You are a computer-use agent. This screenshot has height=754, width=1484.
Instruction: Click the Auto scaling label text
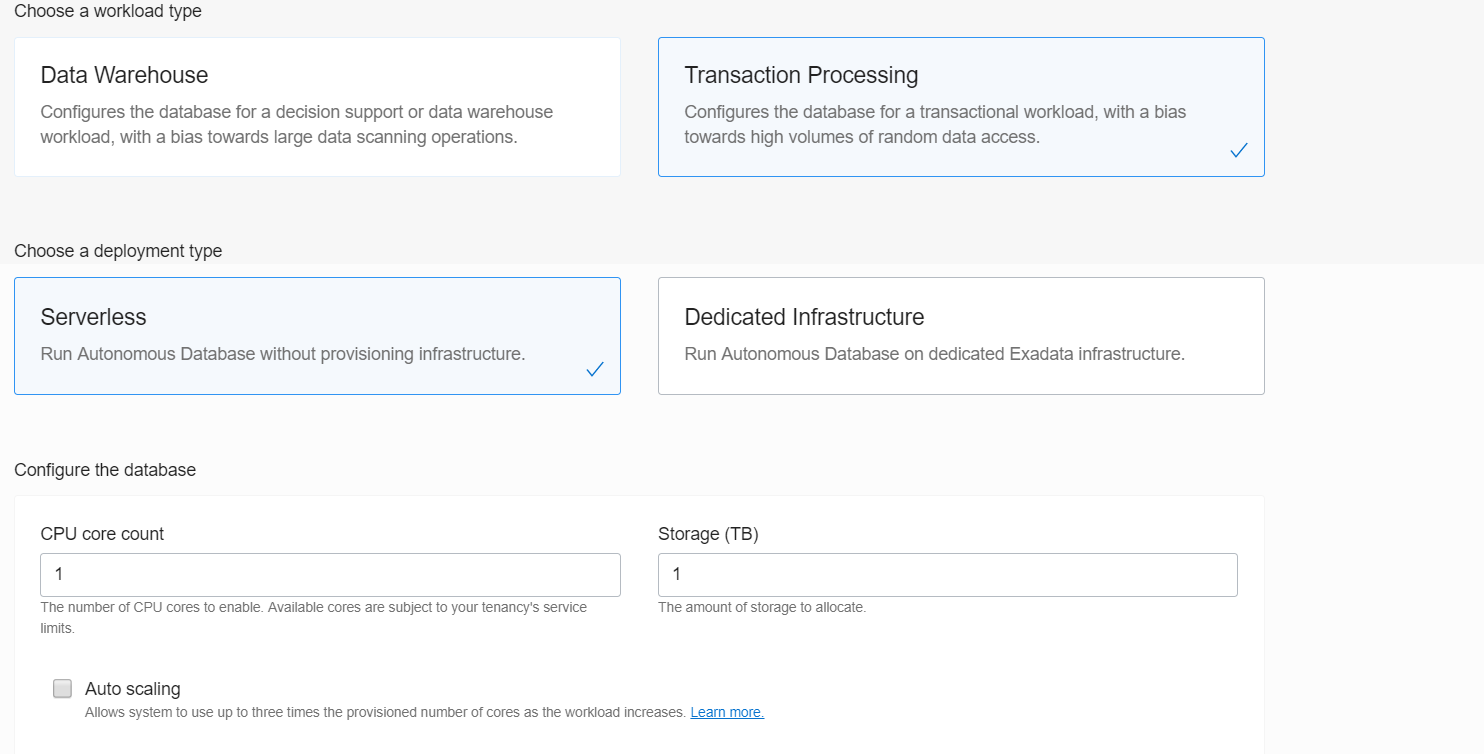pyautogui.click(x=132, y=688)
